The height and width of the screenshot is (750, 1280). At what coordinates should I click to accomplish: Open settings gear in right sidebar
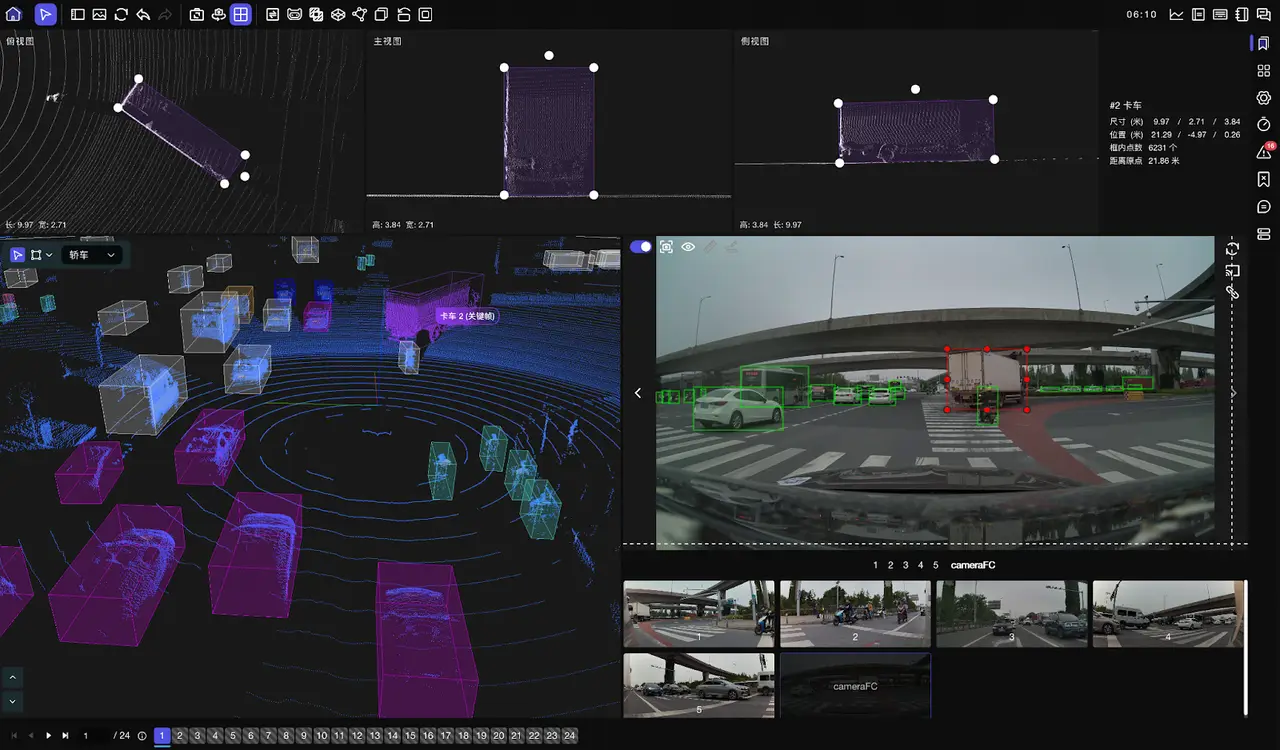(1263, 98)
